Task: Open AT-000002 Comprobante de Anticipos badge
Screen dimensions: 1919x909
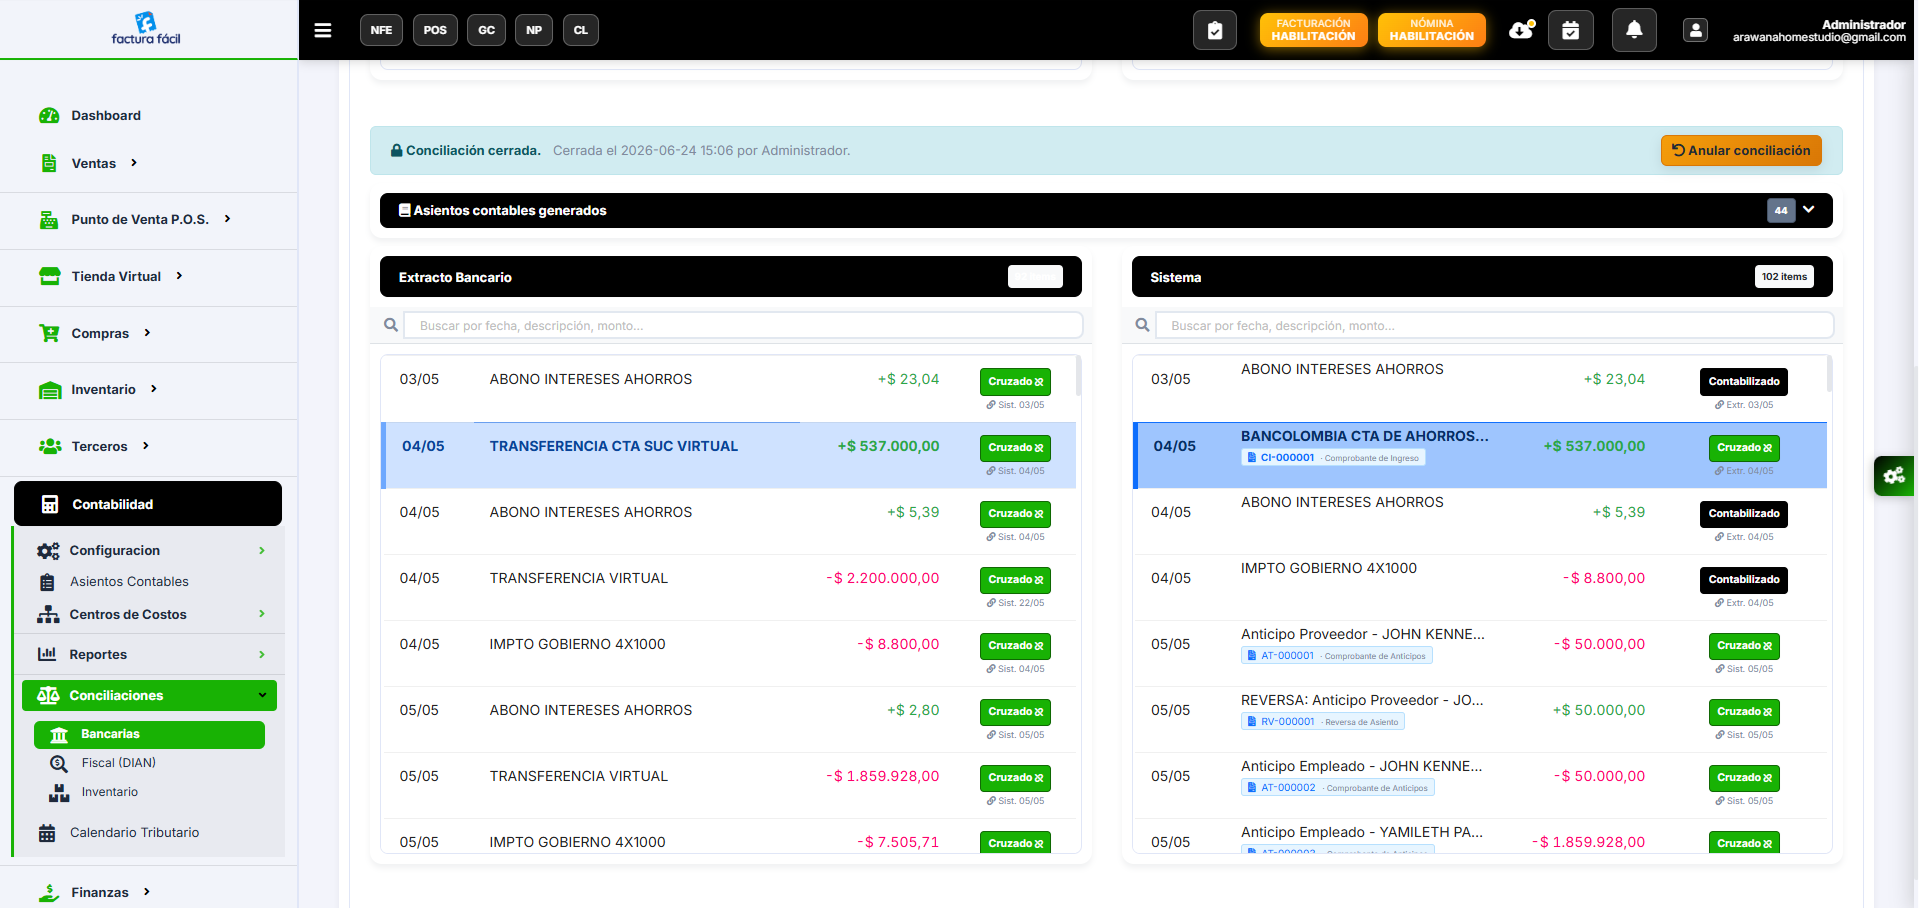Action: tap(1338, 788)
